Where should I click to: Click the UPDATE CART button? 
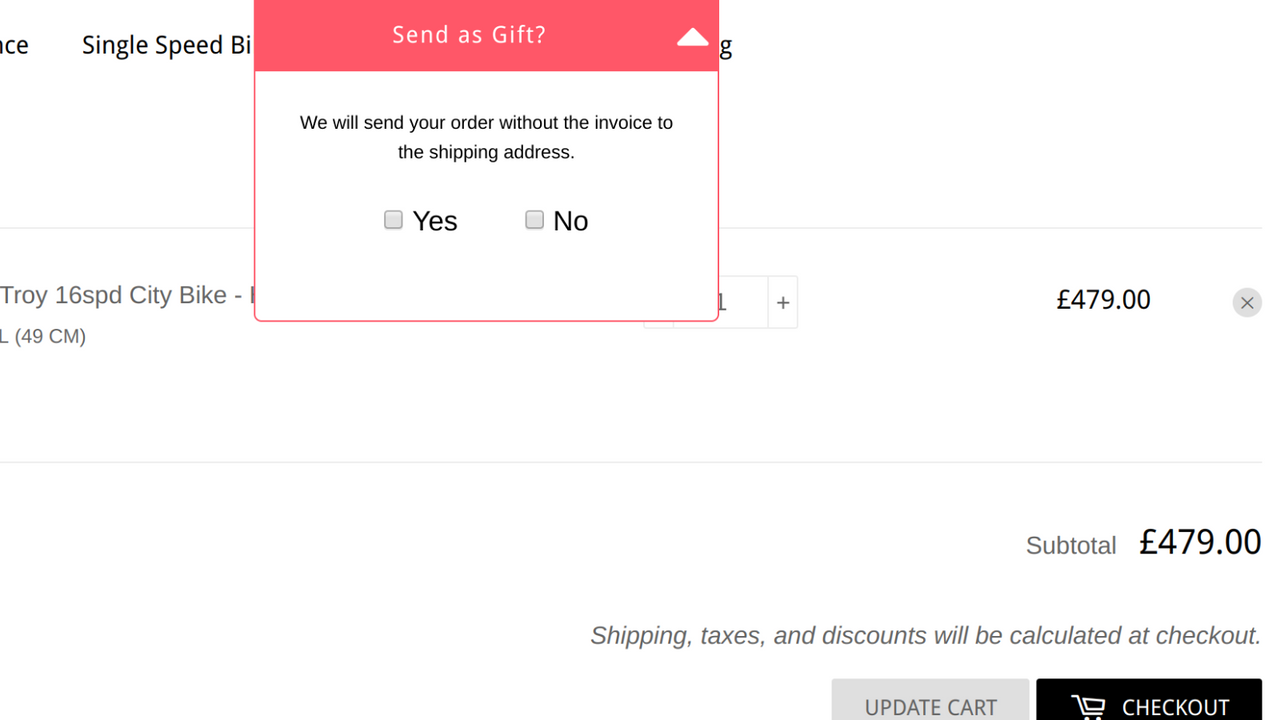pos(930,707)
